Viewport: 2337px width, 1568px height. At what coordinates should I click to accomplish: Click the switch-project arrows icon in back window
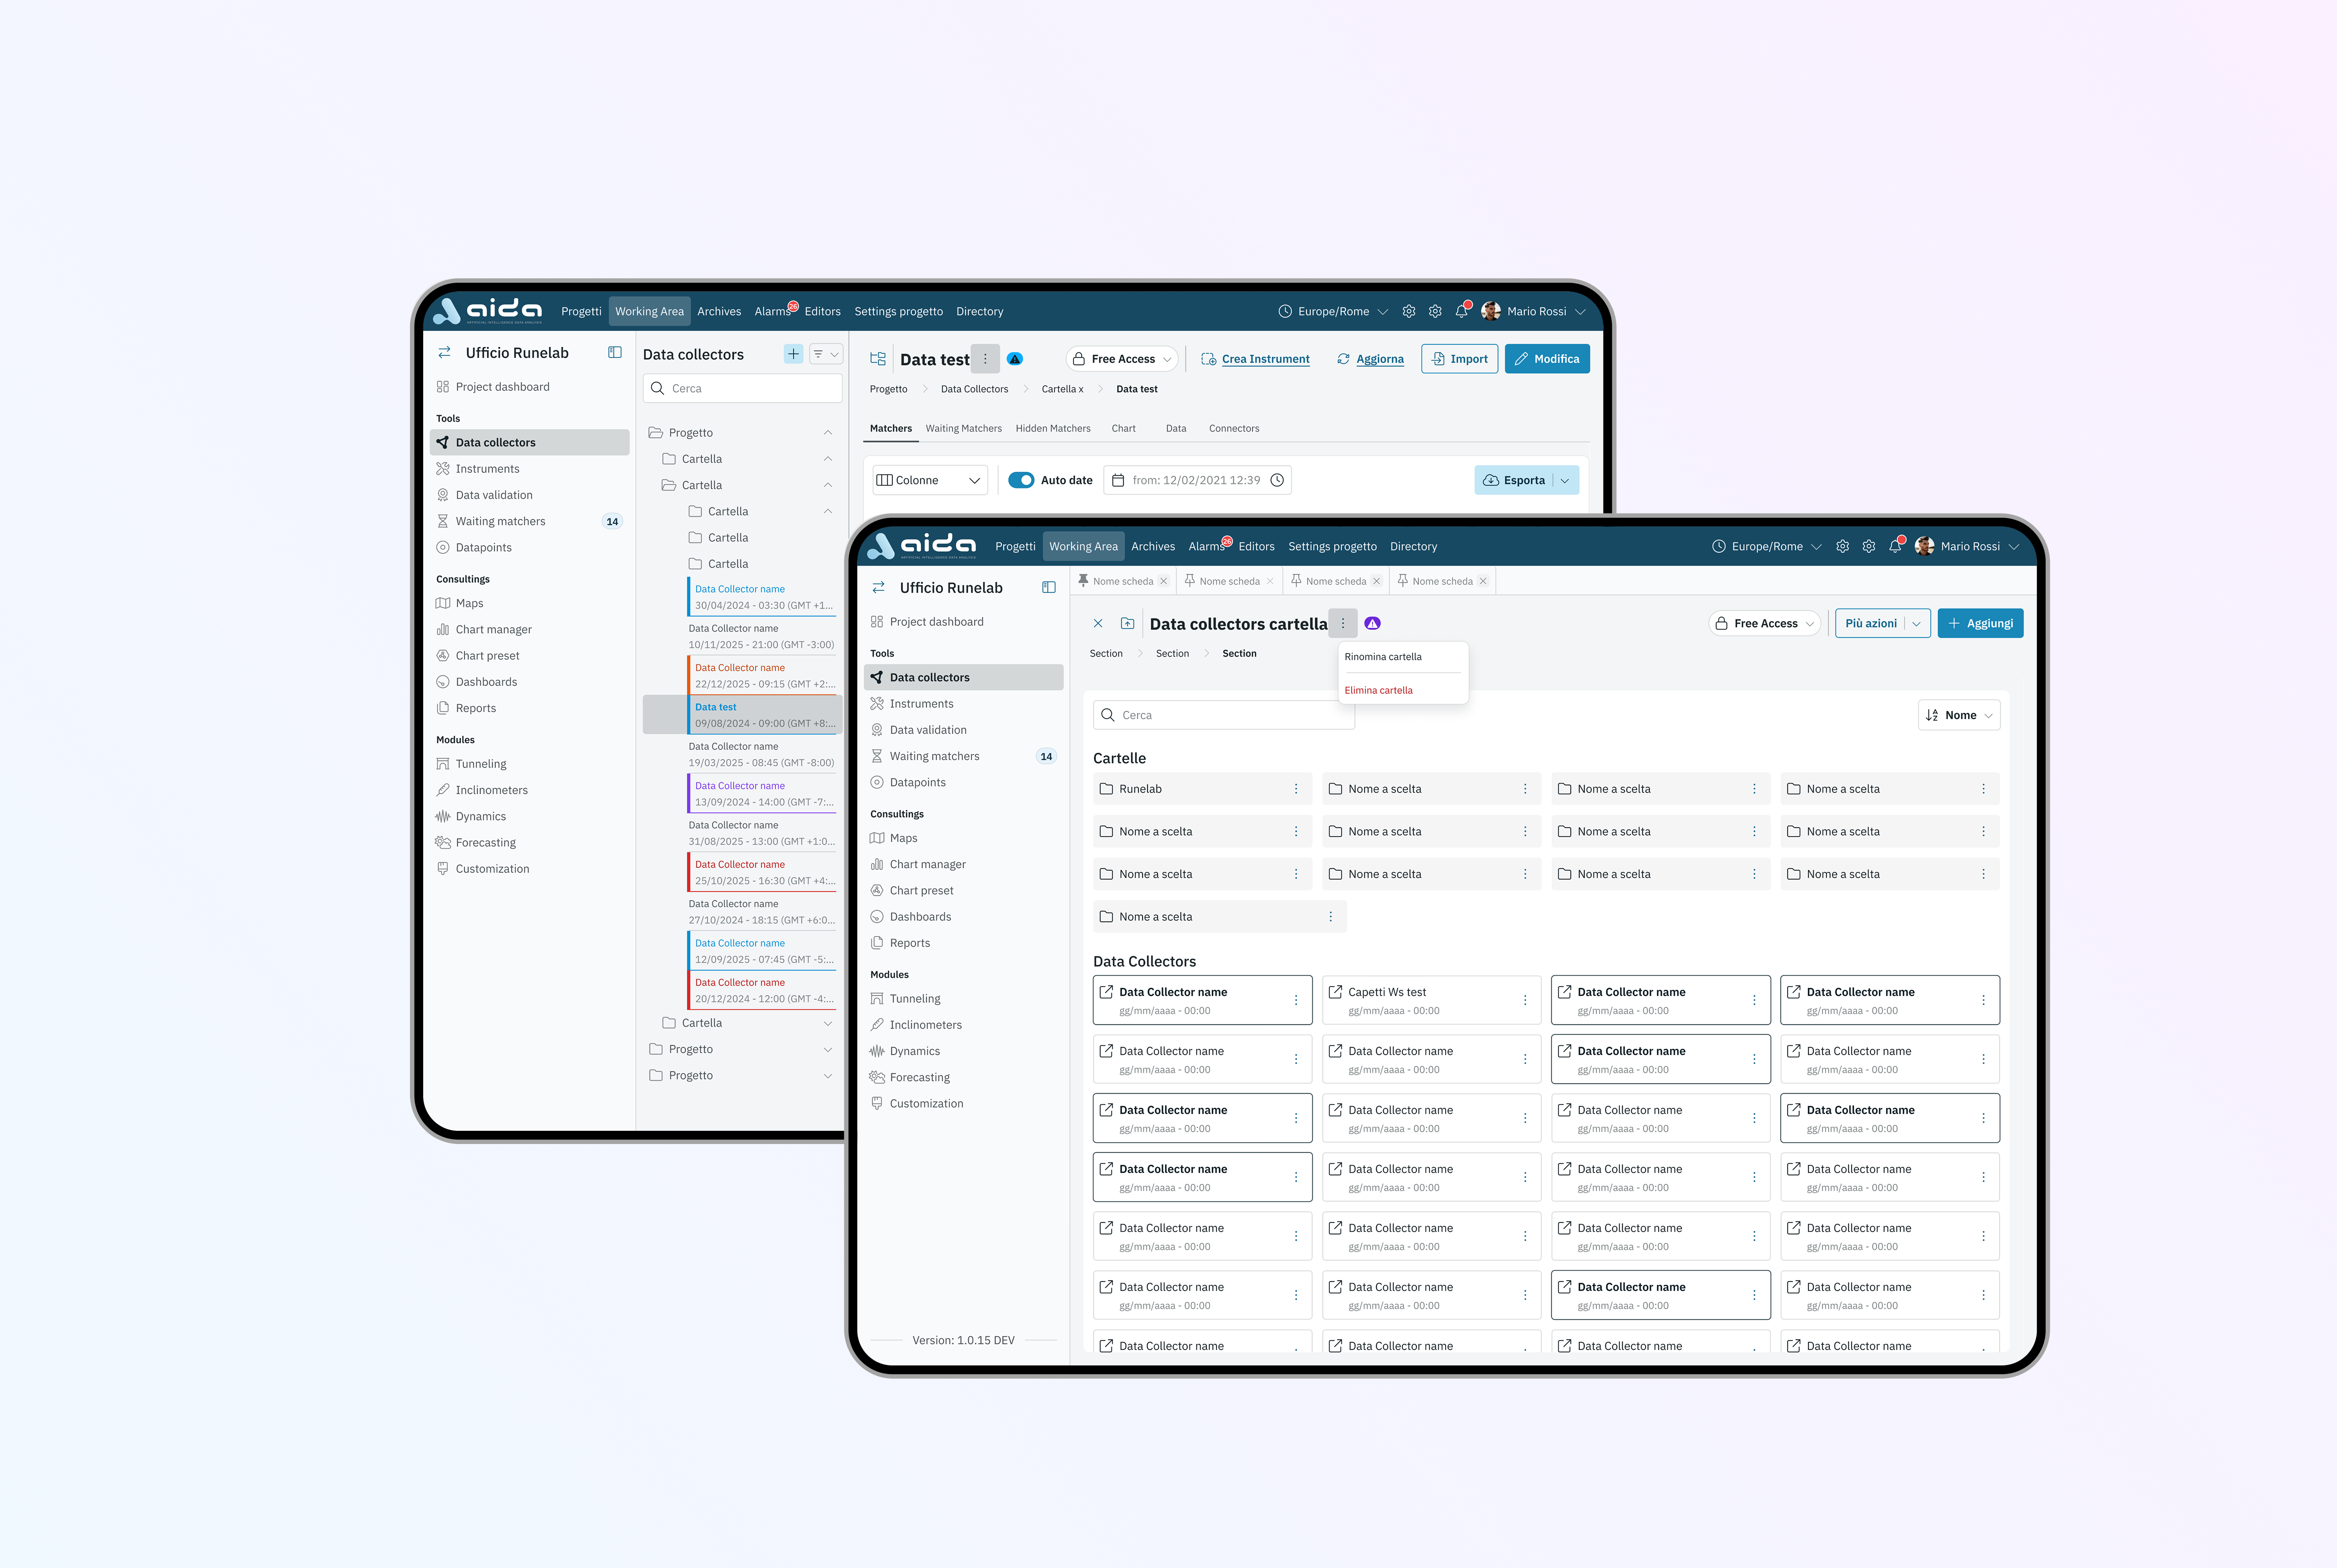click(444, 353)
